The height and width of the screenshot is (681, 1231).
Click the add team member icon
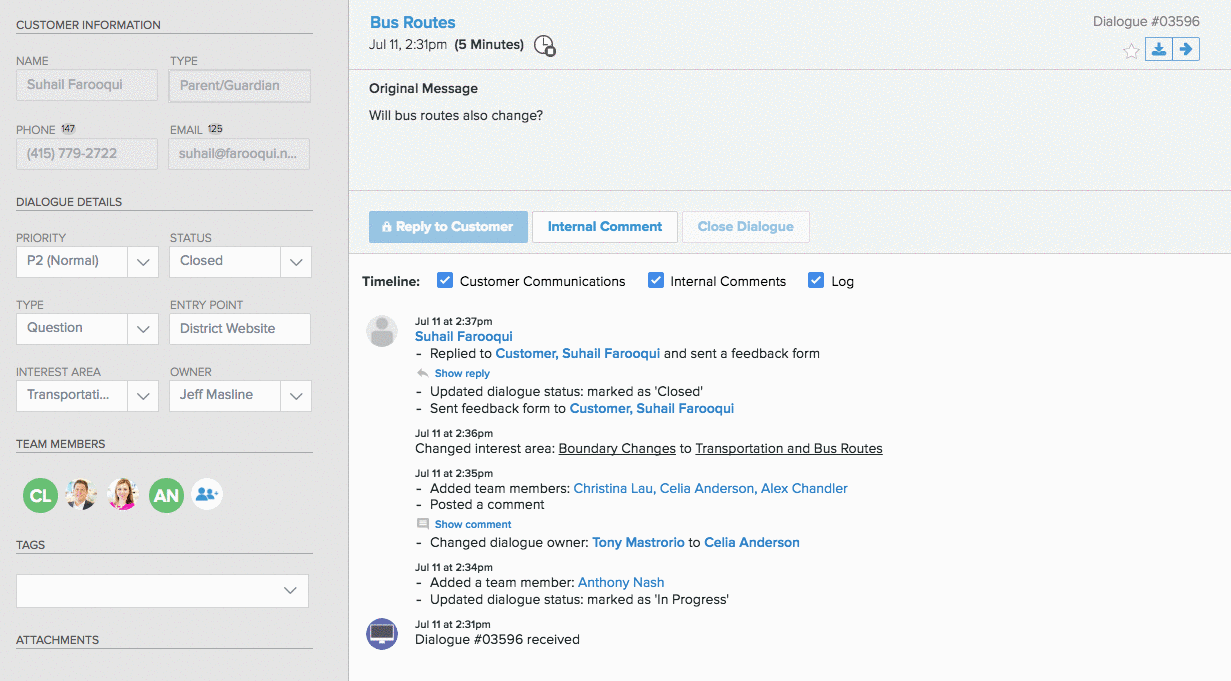(x=207, y=494)
